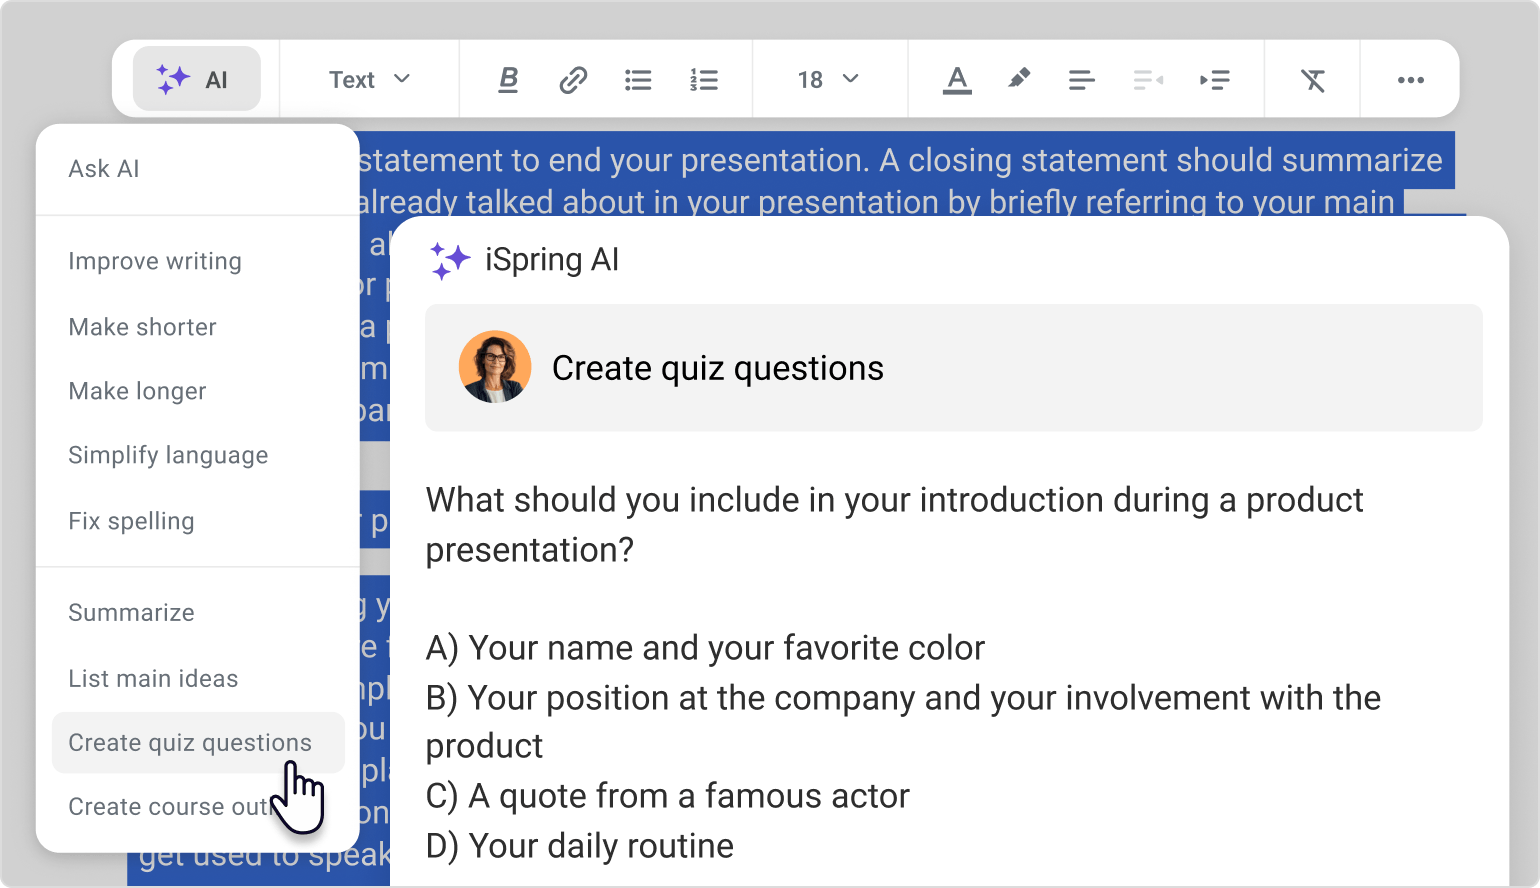Expand the Text style dropdown
1540x888 pixels.
[x=369, y=80]
